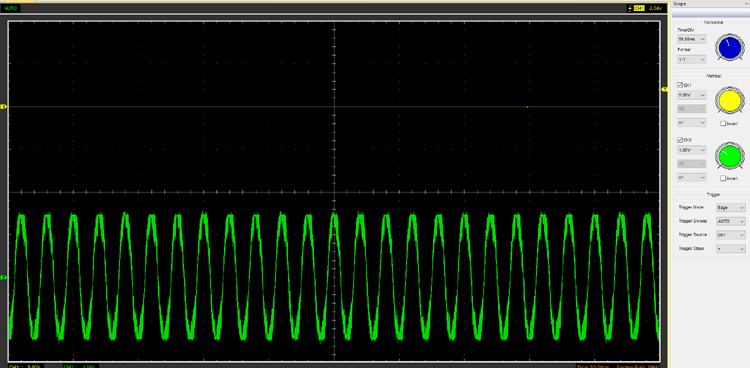Enable the CH2 Invert checkbox
This screenshot has width=750, height=368.
pos(723,178)
